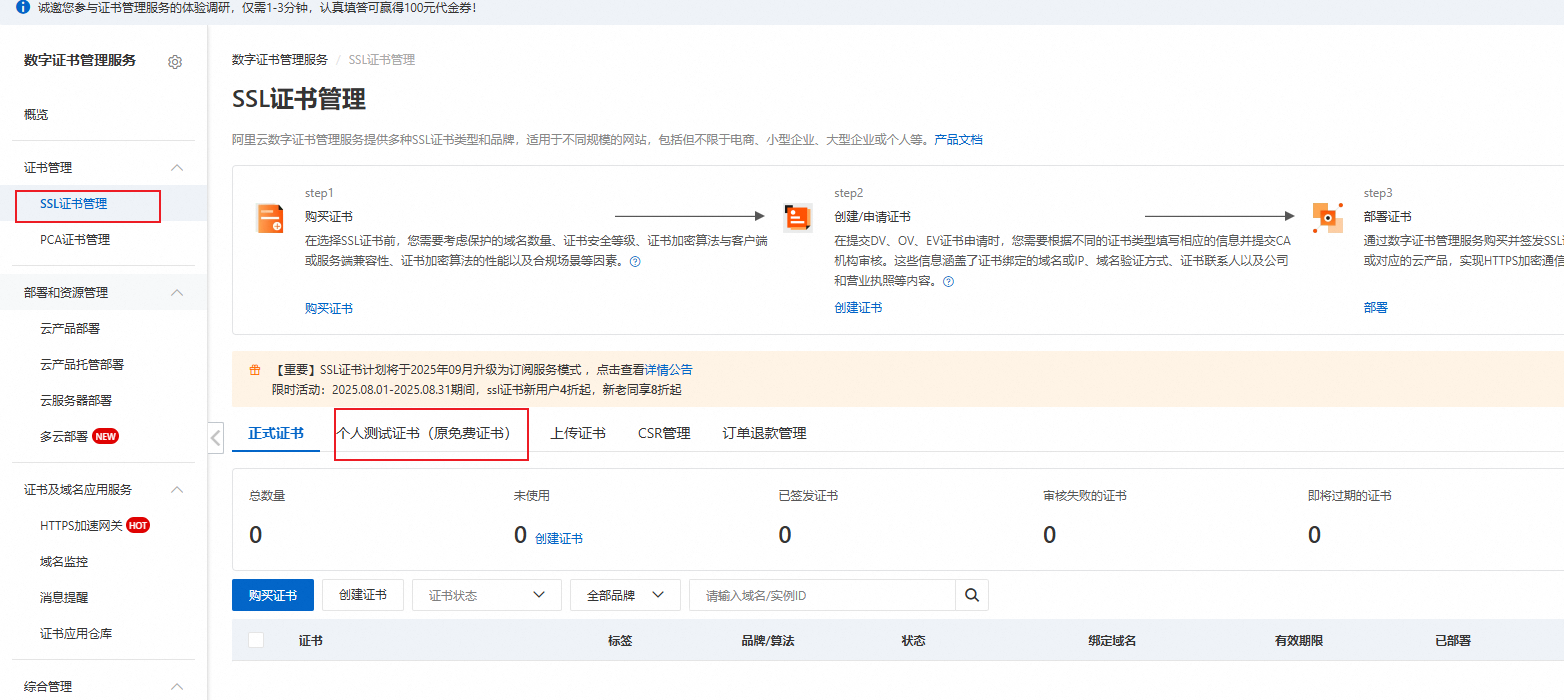
Task: Click the step2 创建/申请证书 icon
Action: coord(798,218)
